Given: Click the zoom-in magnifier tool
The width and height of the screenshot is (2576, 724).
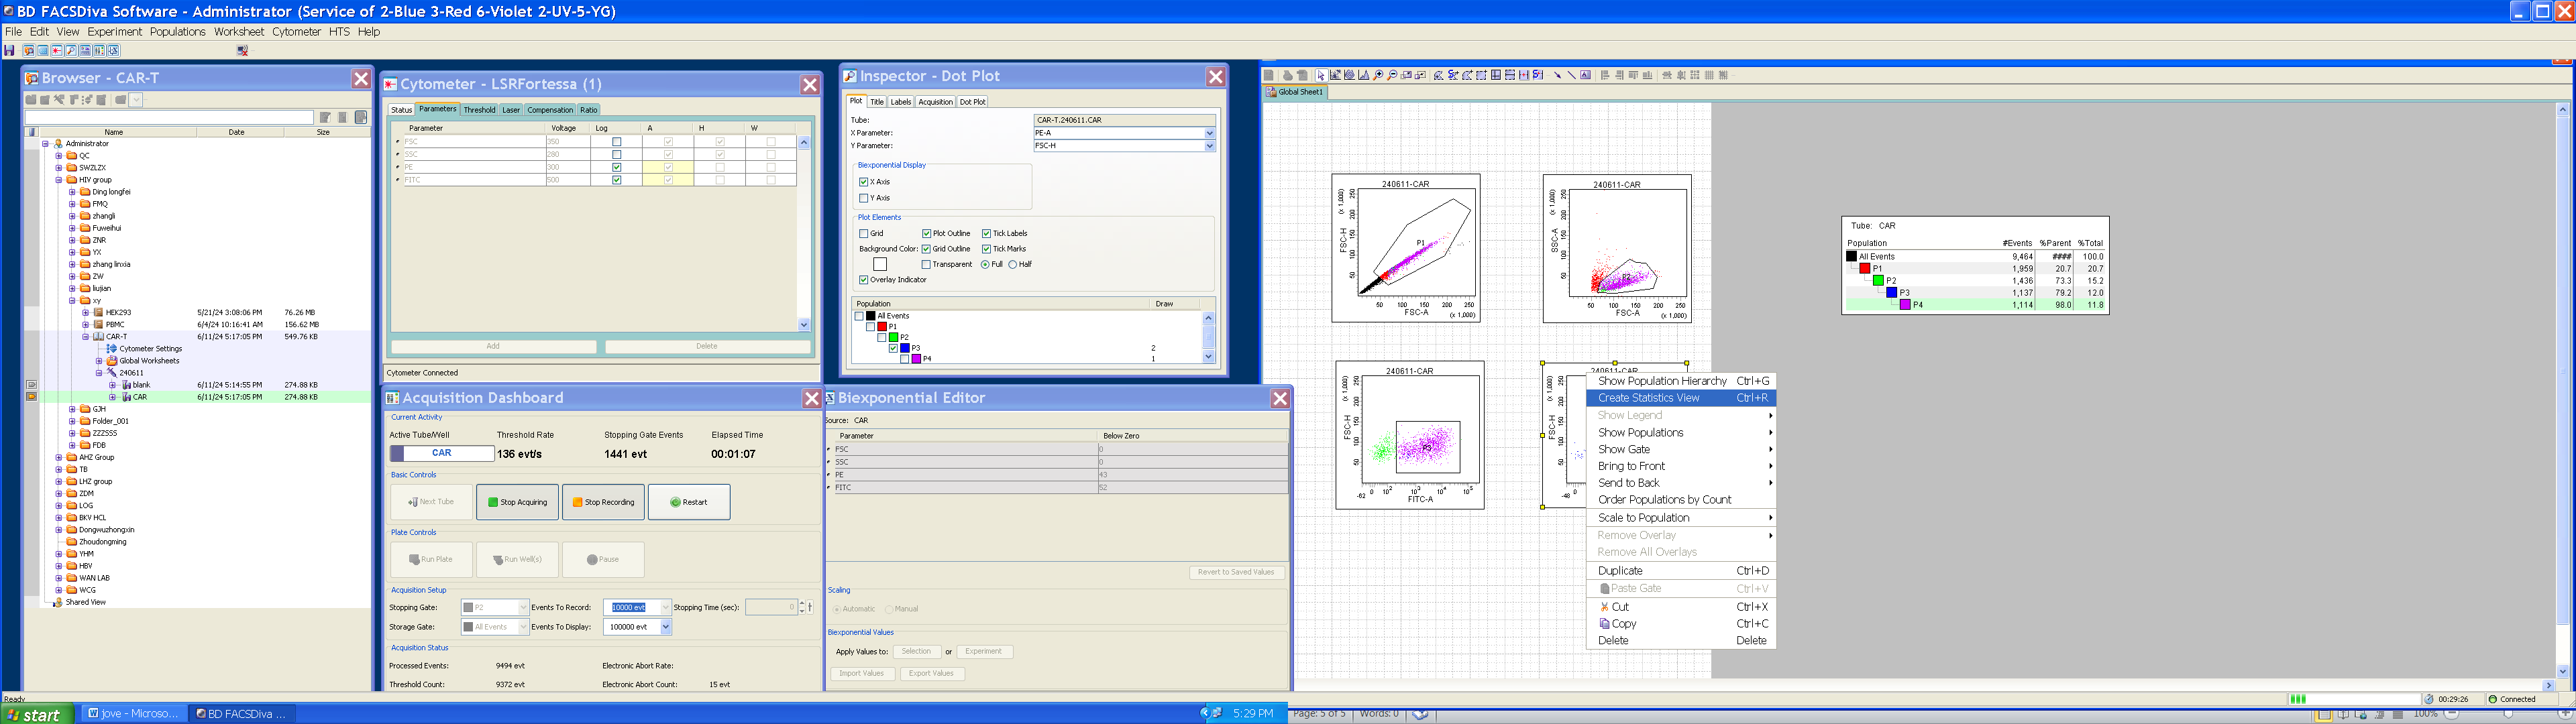Looking at the screenshot, I should [x=1378, y=75].
